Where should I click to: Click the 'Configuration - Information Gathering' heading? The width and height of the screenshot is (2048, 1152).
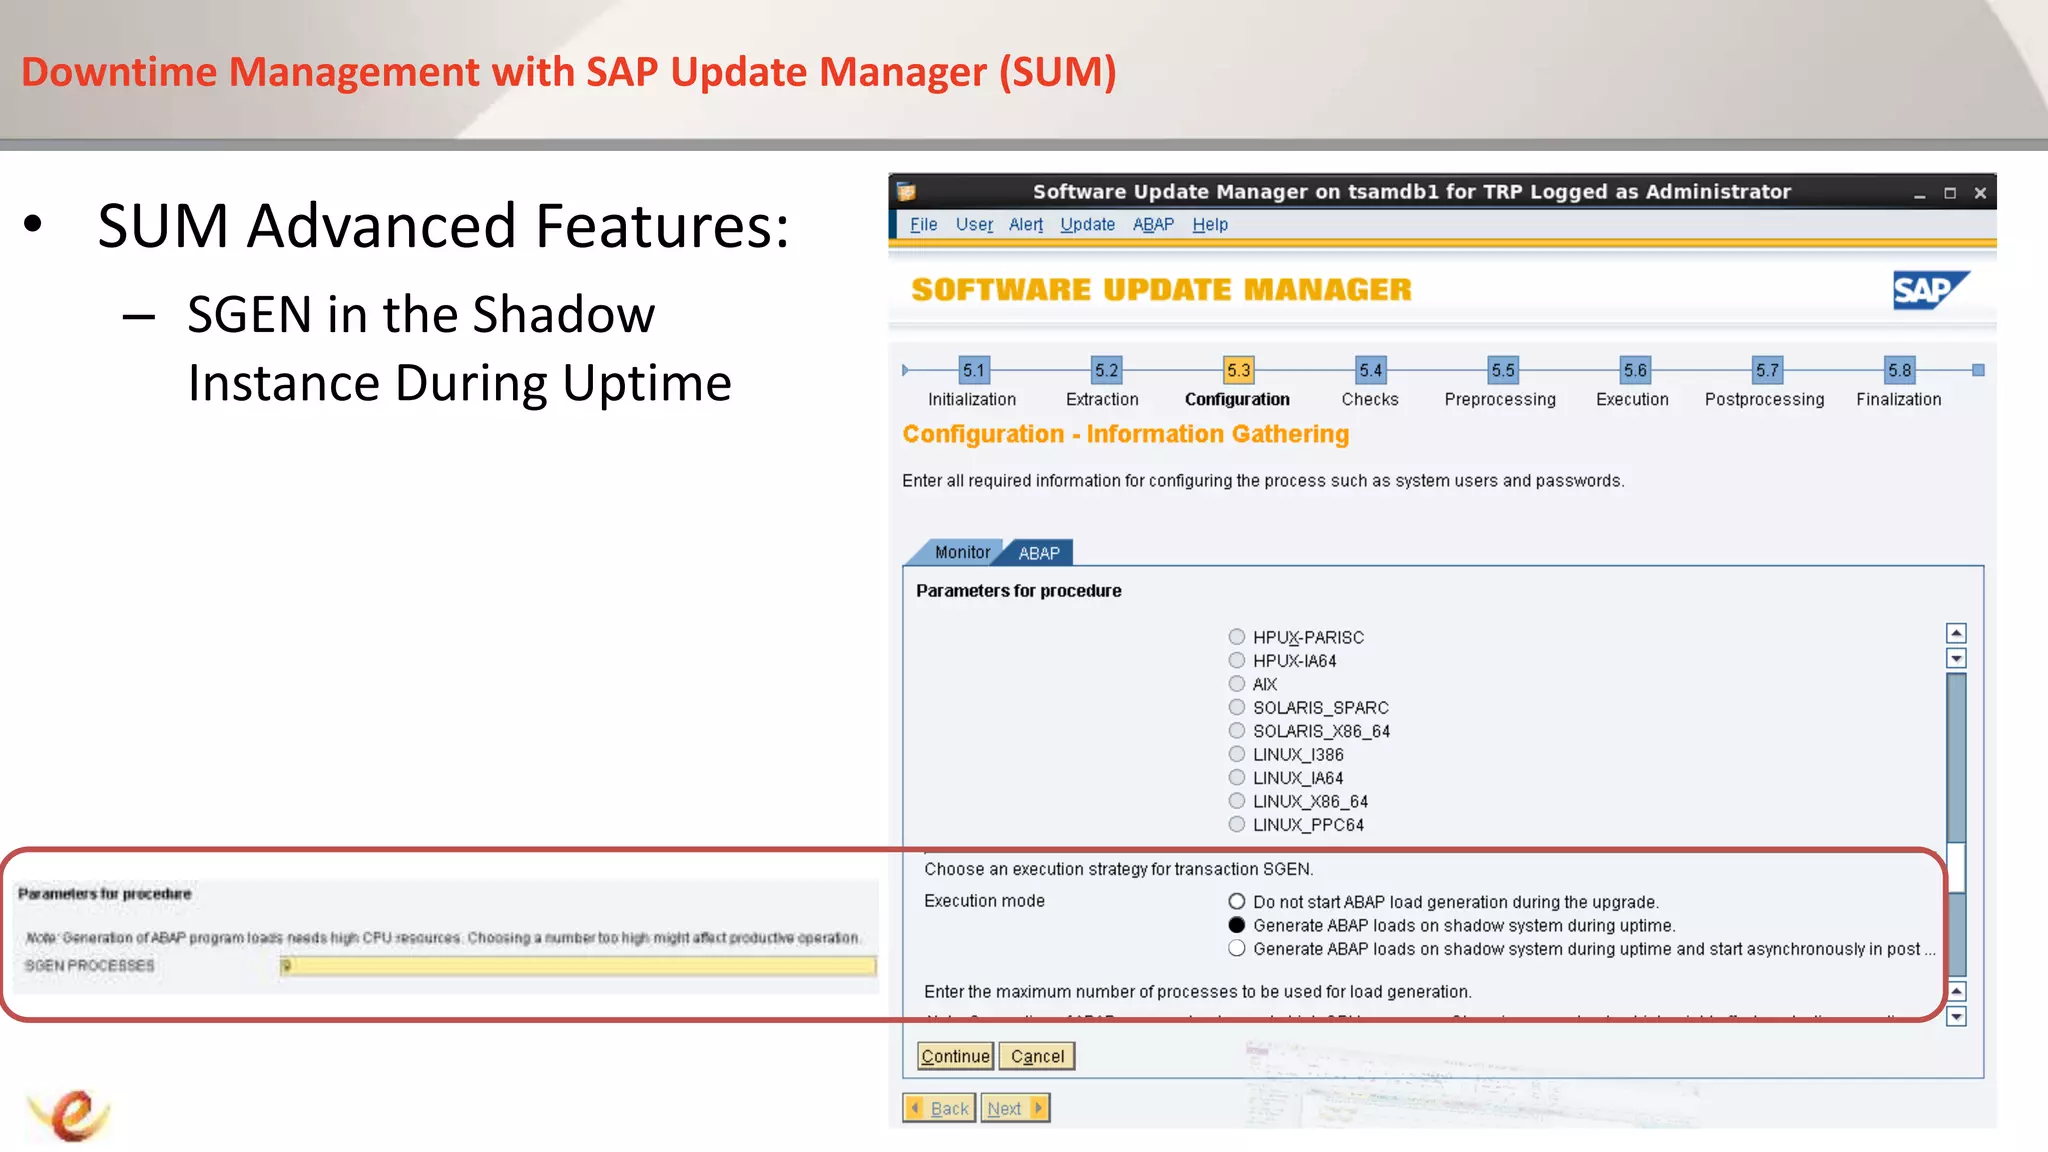(1126, 434)
